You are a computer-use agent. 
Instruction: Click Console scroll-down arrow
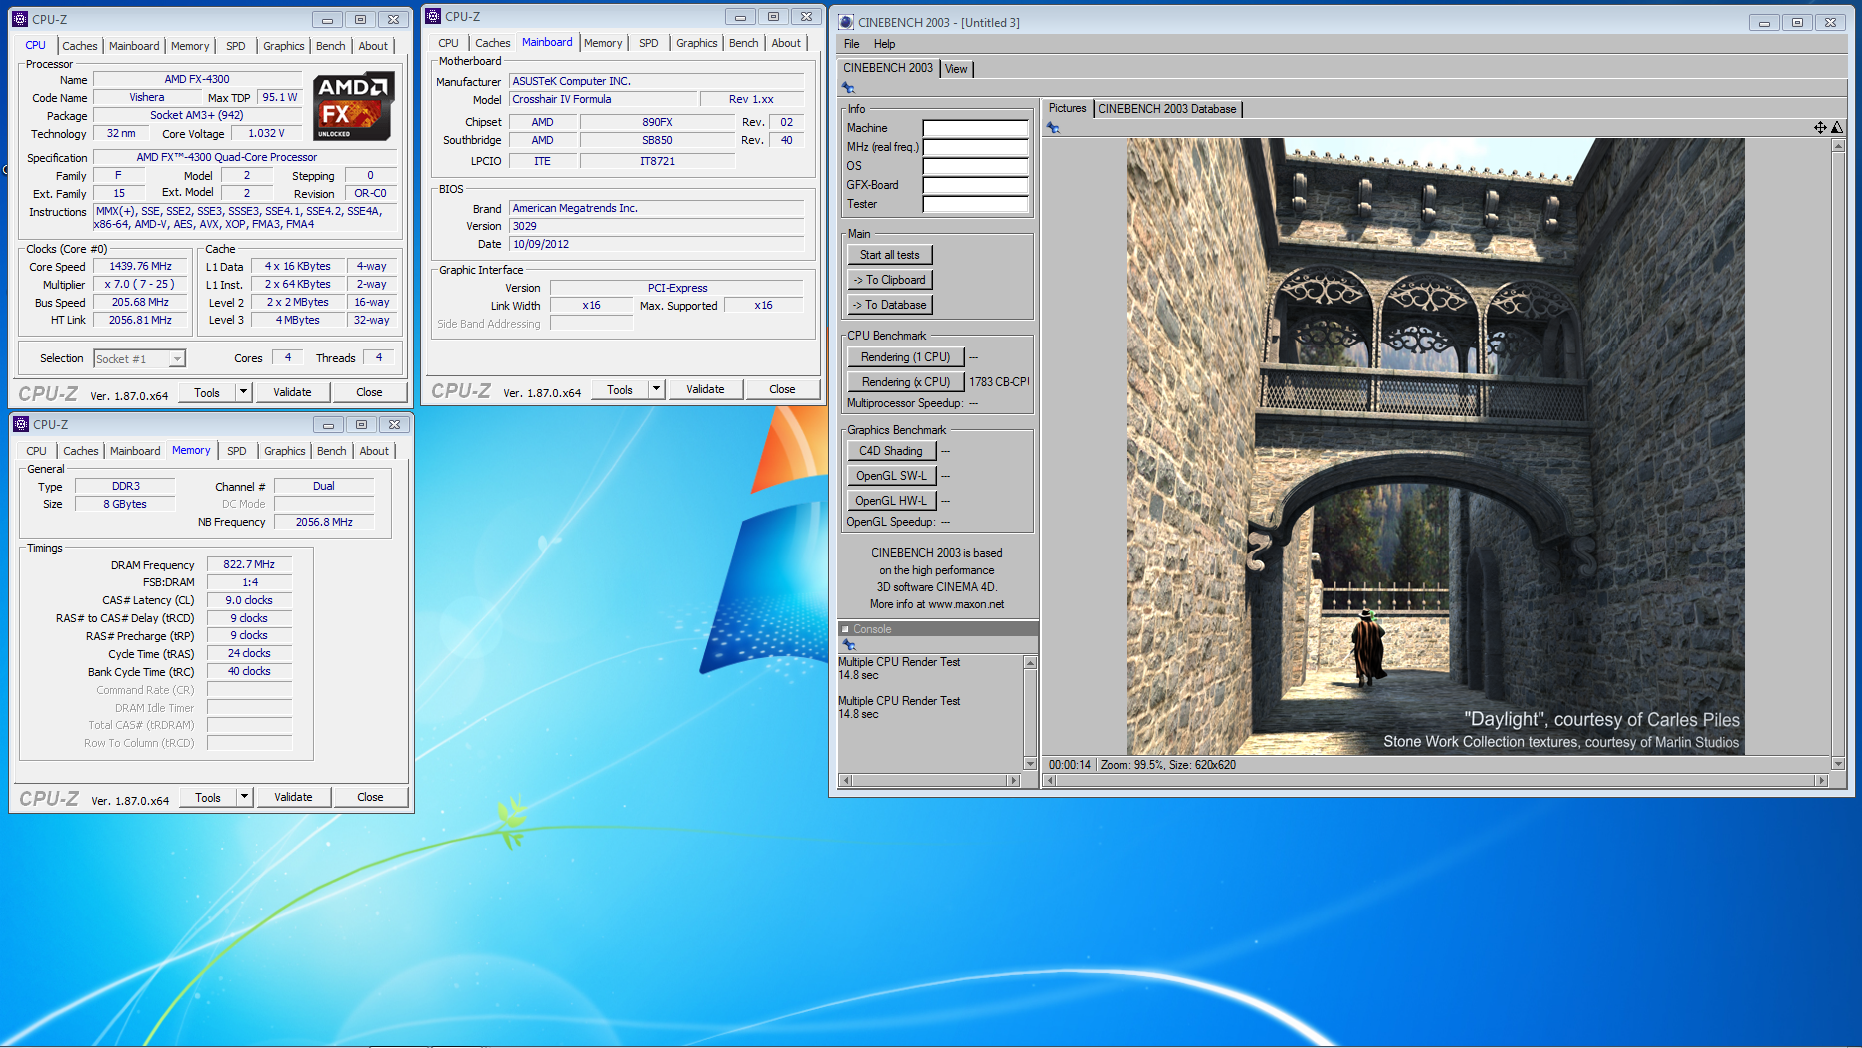pyautogui.click(x=1030, y=764)
